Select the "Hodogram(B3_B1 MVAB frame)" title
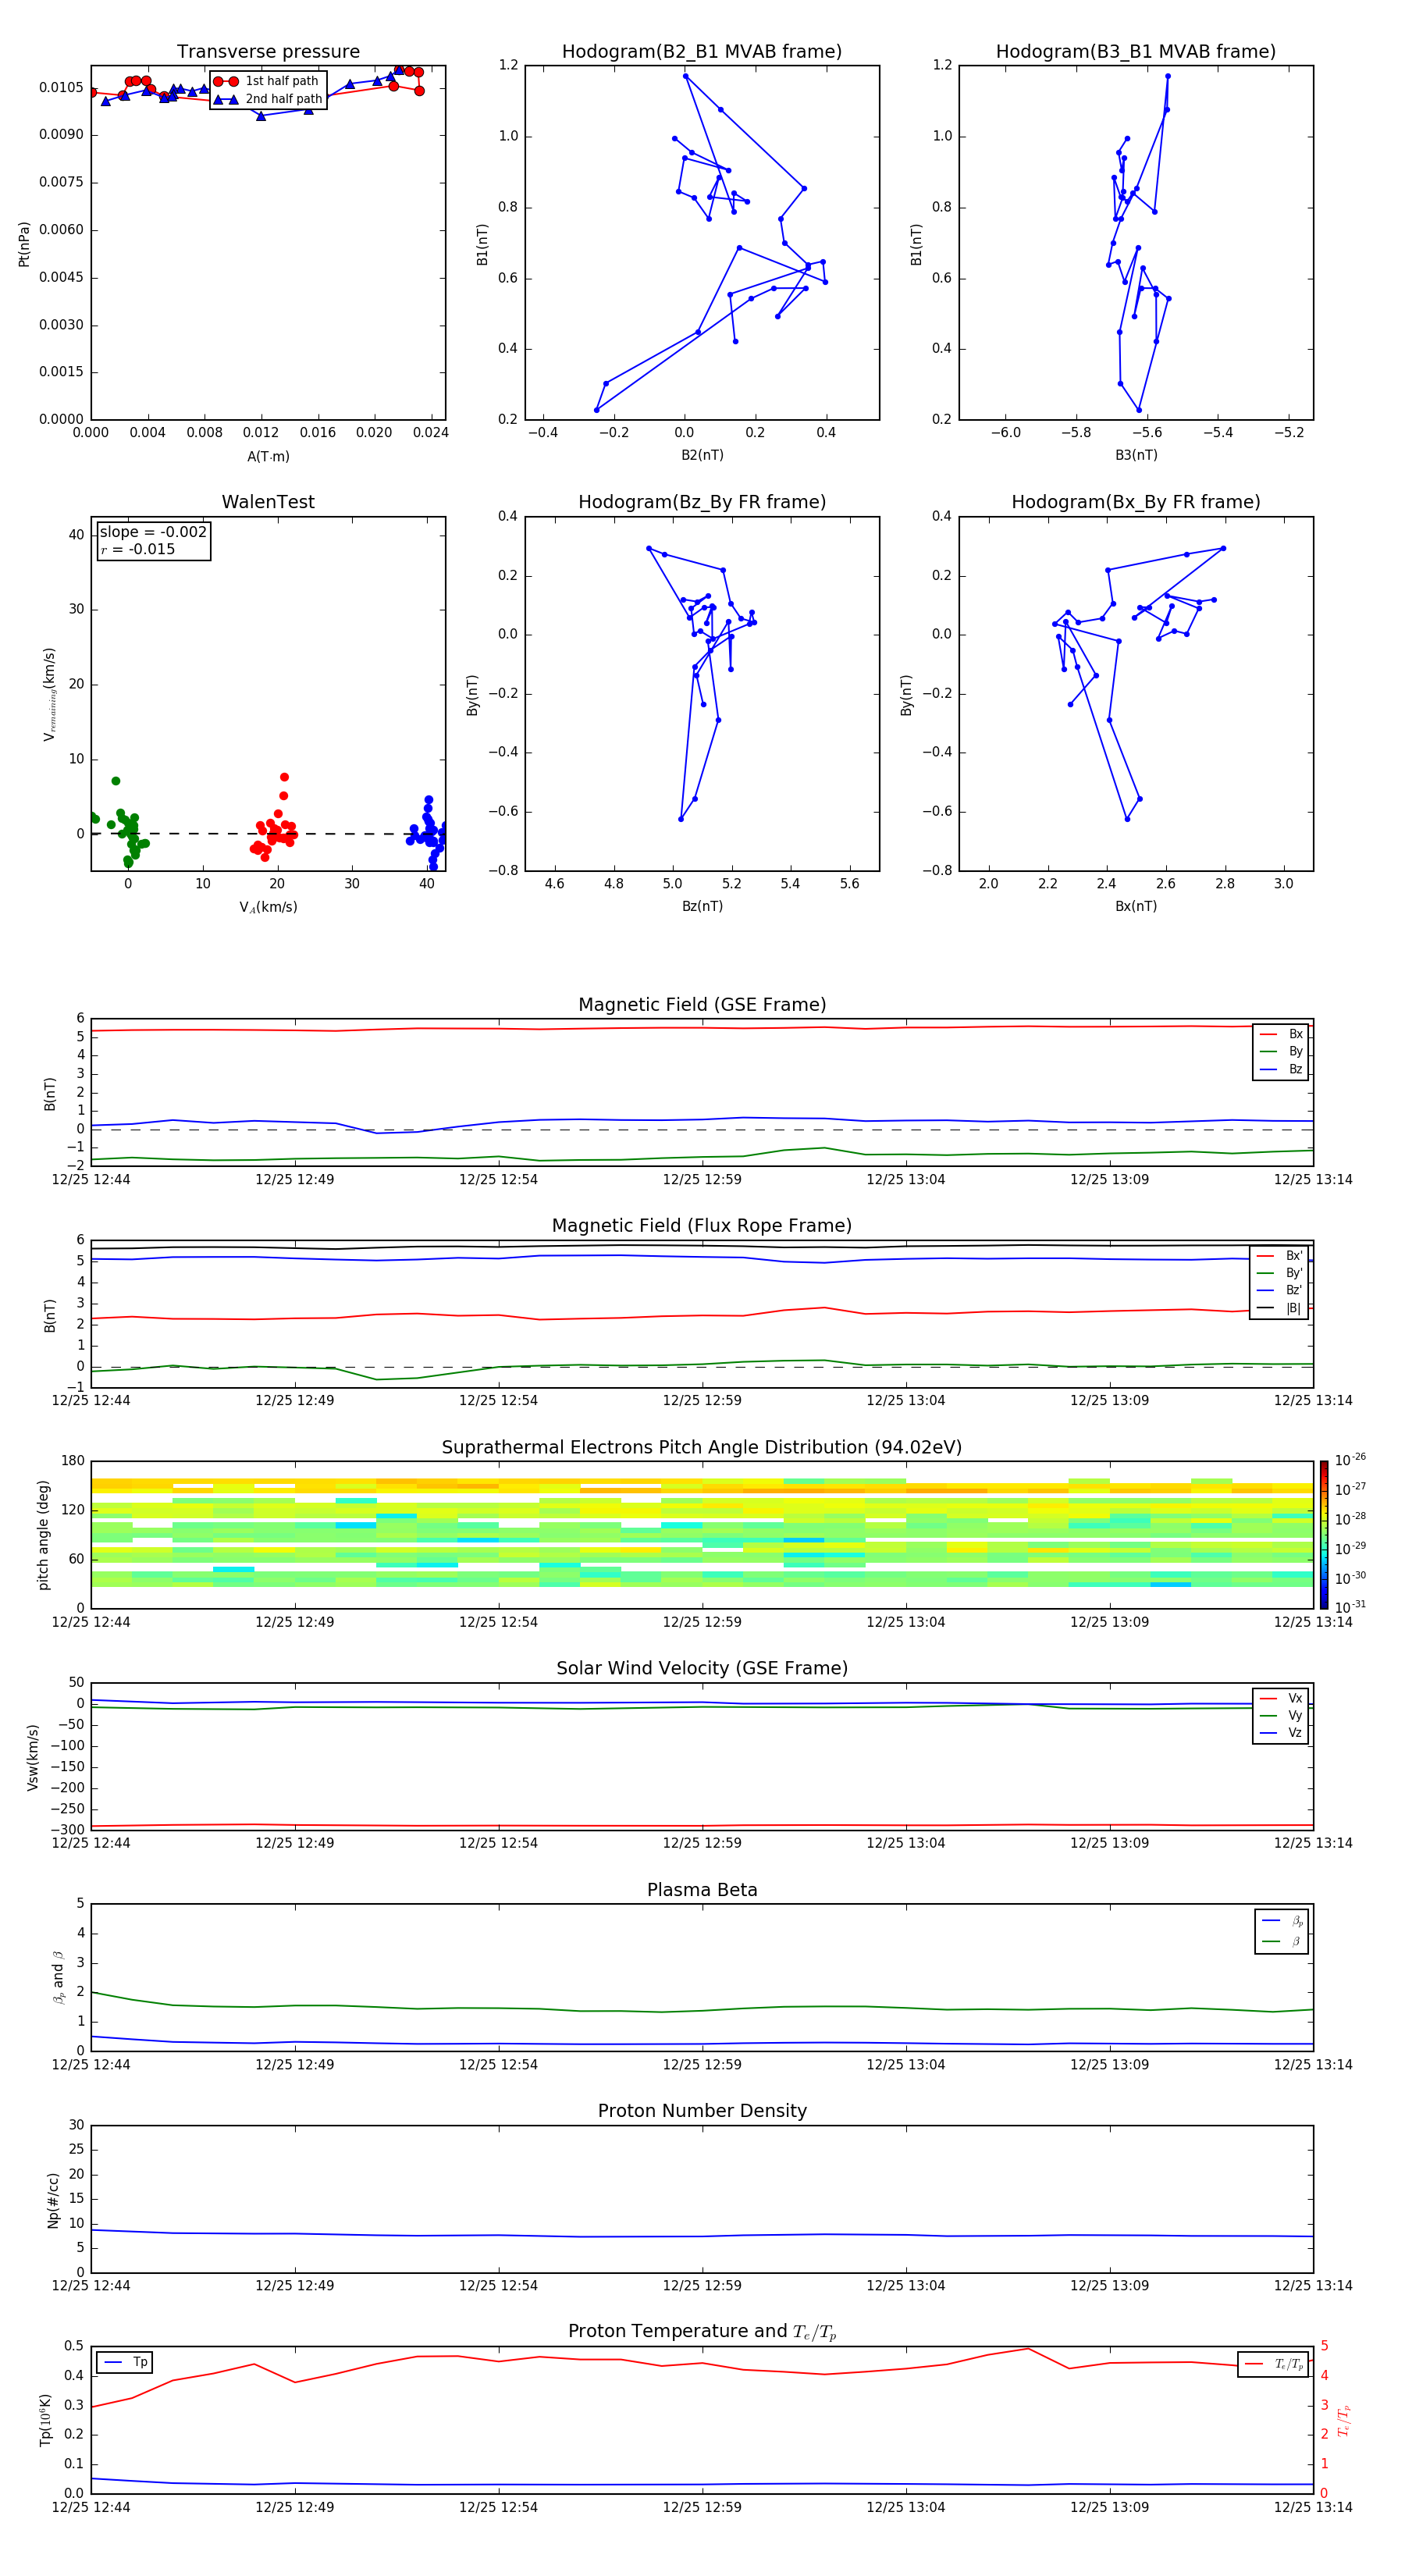The width and height of the screenshot is (1405, 2576). click(1136, 51)
